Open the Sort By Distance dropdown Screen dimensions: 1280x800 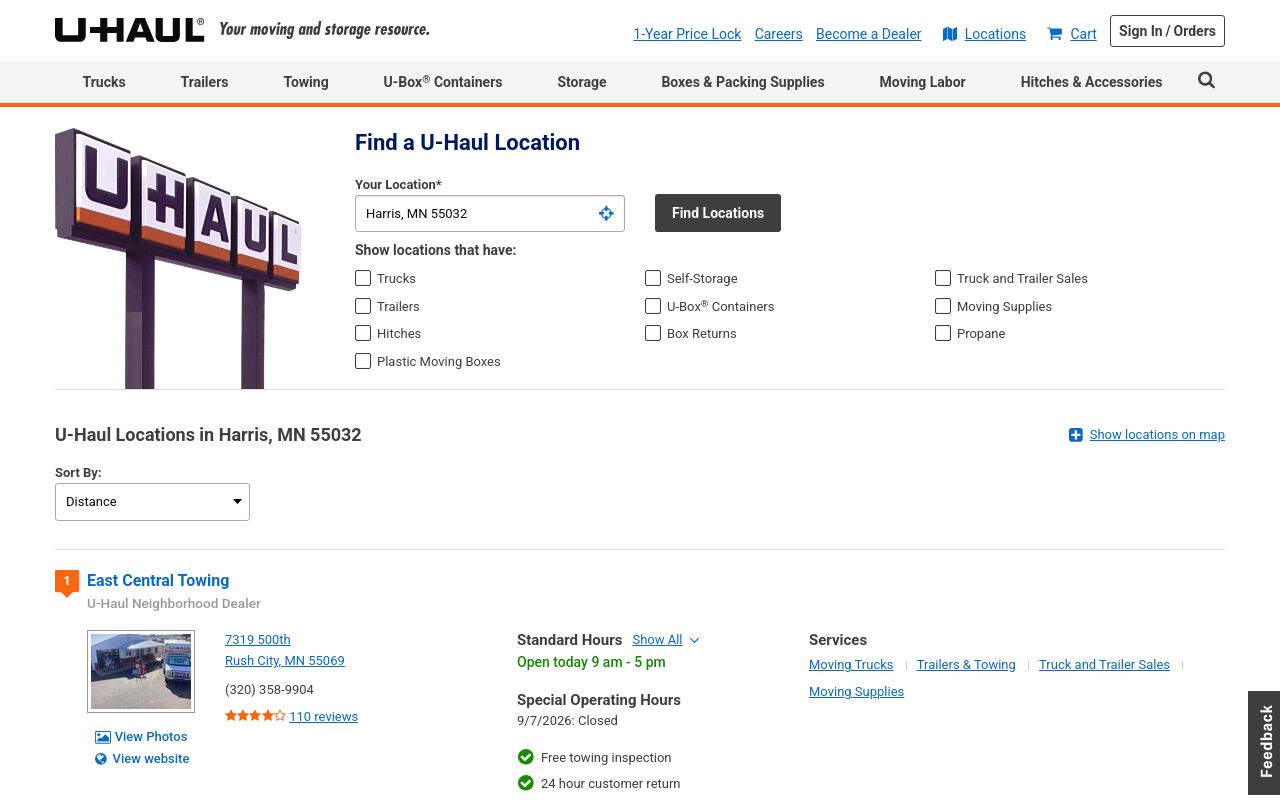click(x=152, y=502)
